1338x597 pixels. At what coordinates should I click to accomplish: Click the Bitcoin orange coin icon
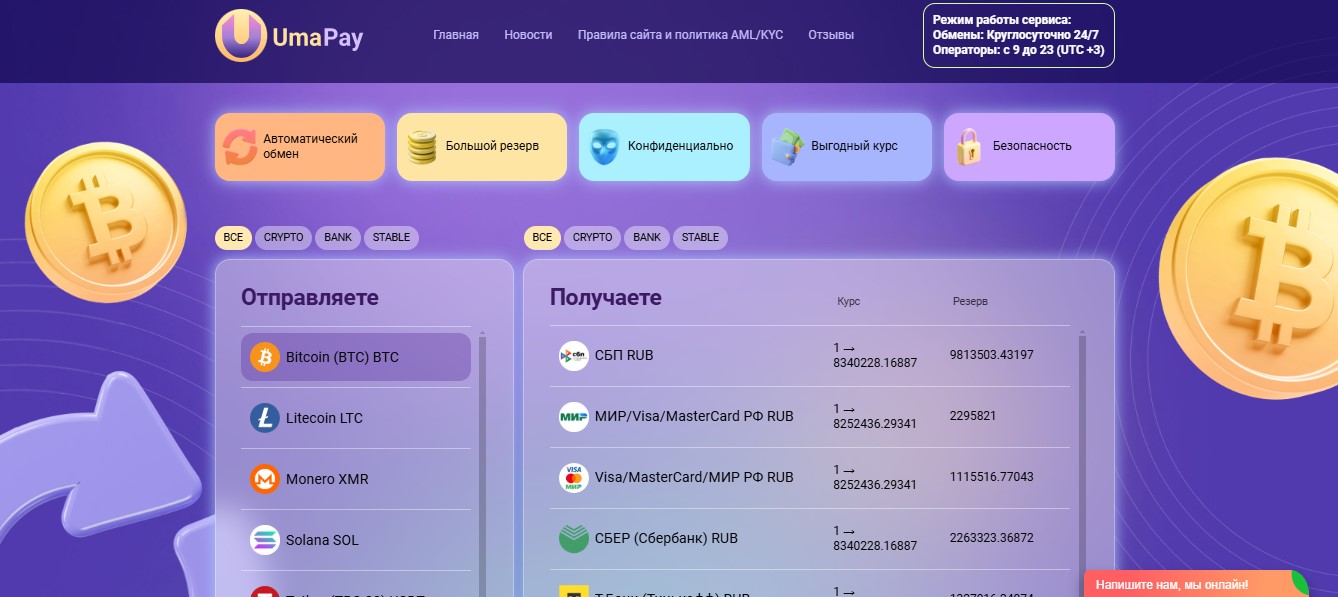pos(265,357)
